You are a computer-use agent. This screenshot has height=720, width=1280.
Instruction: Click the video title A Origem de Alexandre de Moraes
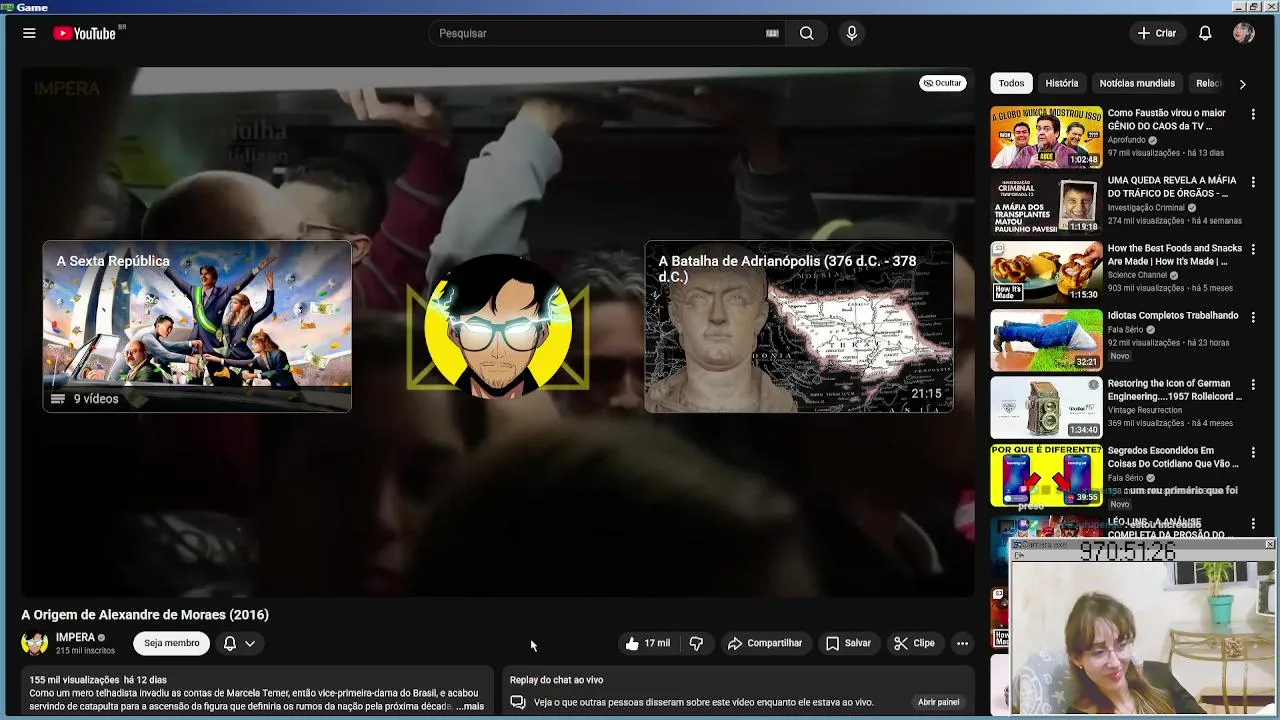[145, 615]
